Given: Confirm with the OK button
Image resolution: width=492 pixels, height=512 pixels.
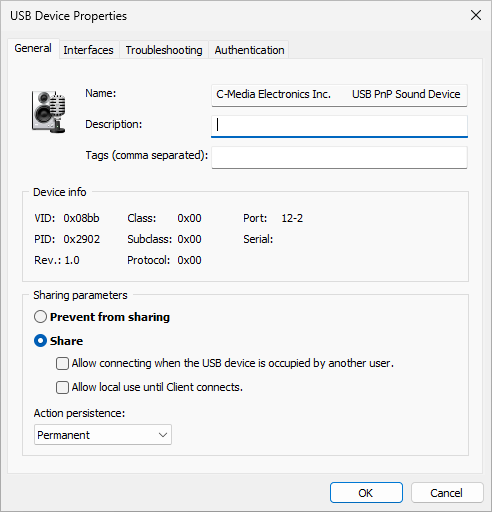Looking at the screenshot, I should 366,493.
